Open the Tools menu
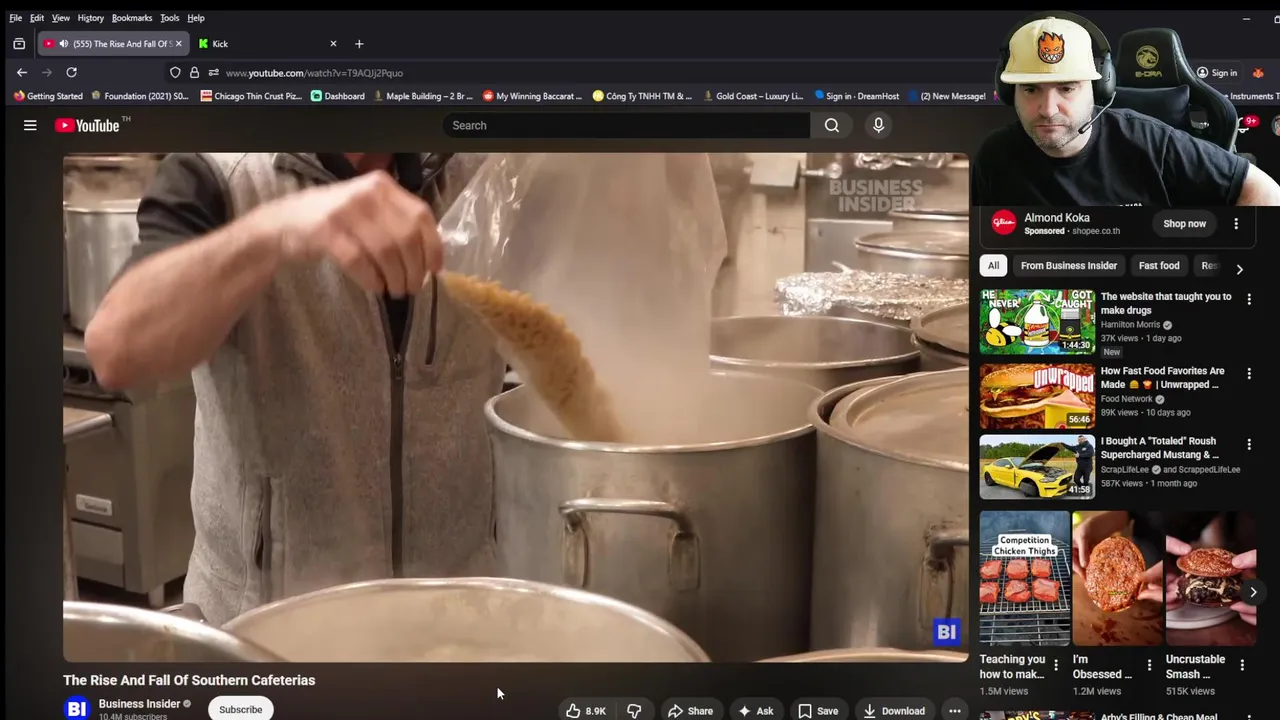Image resolution: width=1280 pixels, height=720 pixels. (x=170, y=18)
